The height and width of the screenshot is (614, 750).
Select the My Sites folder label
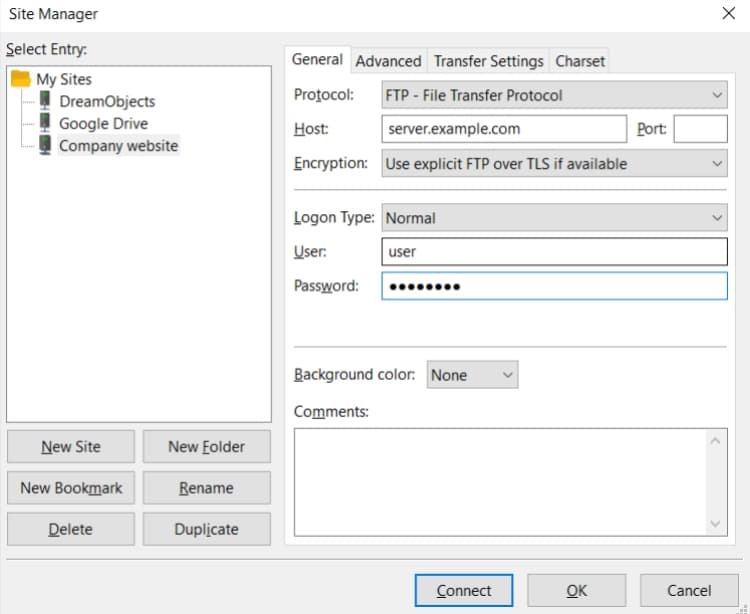click(64, 79)
